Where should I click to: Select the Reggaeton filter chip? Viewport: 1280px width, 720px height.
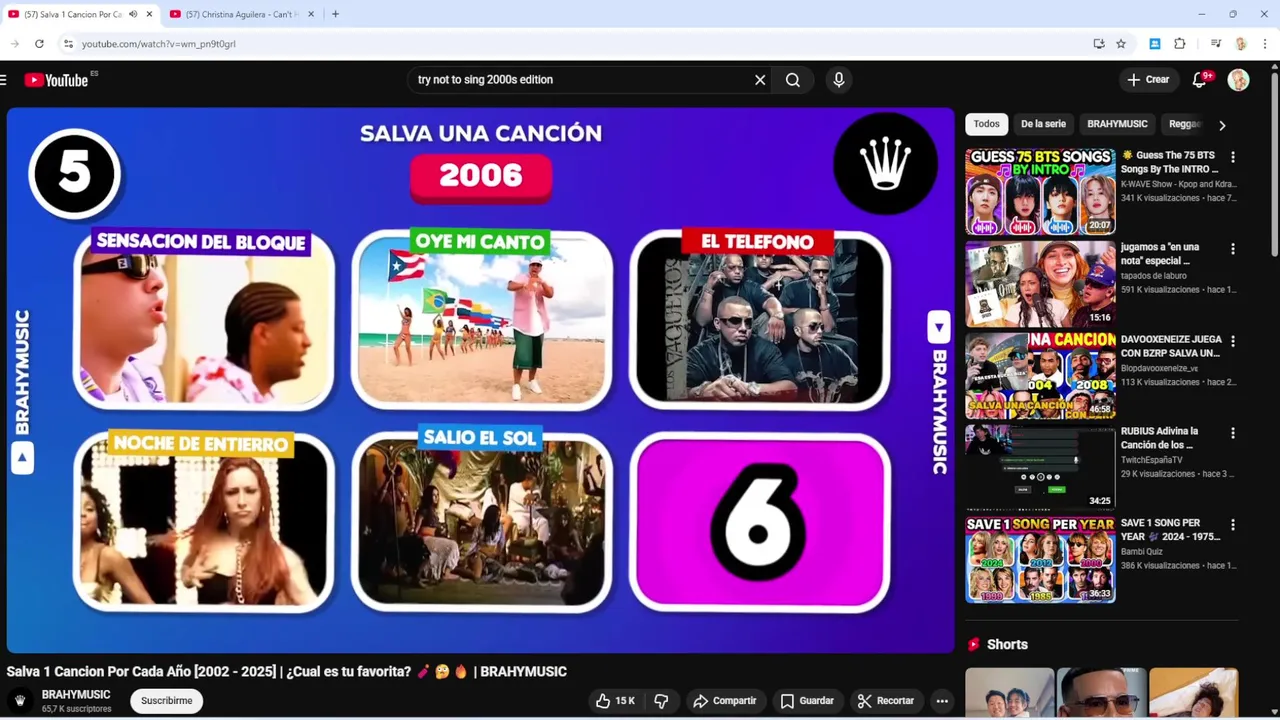click(1184, 124)
